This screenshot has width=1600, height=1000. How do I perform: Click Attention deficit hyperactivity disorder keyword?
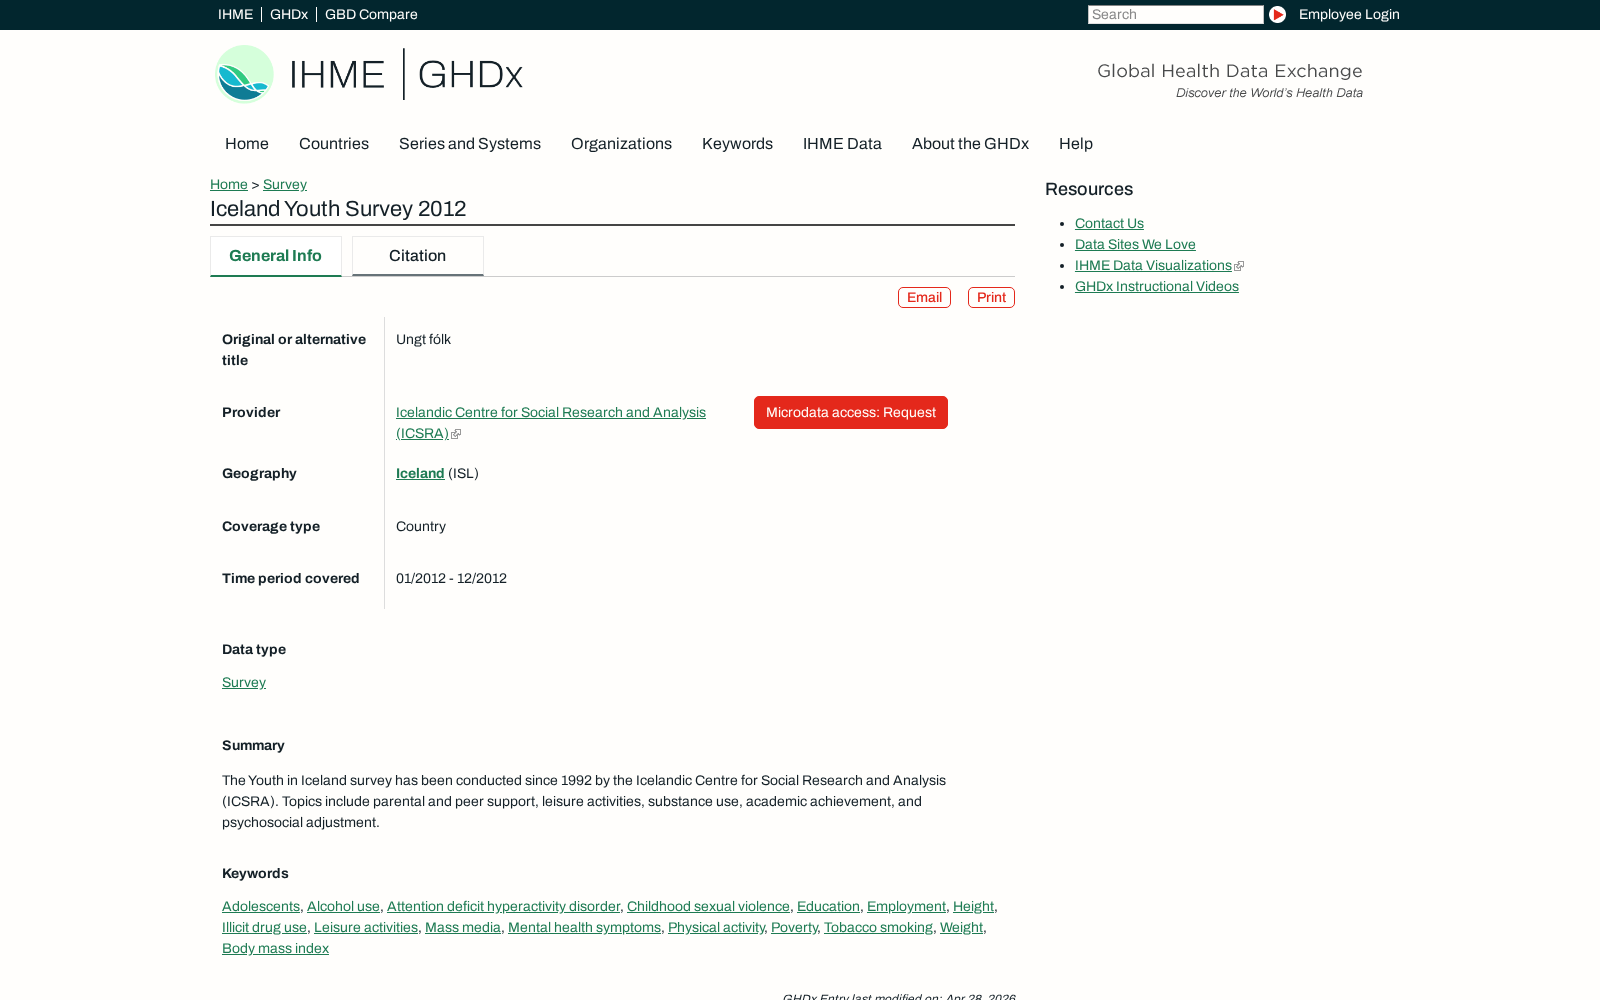[x=503, y=906]
